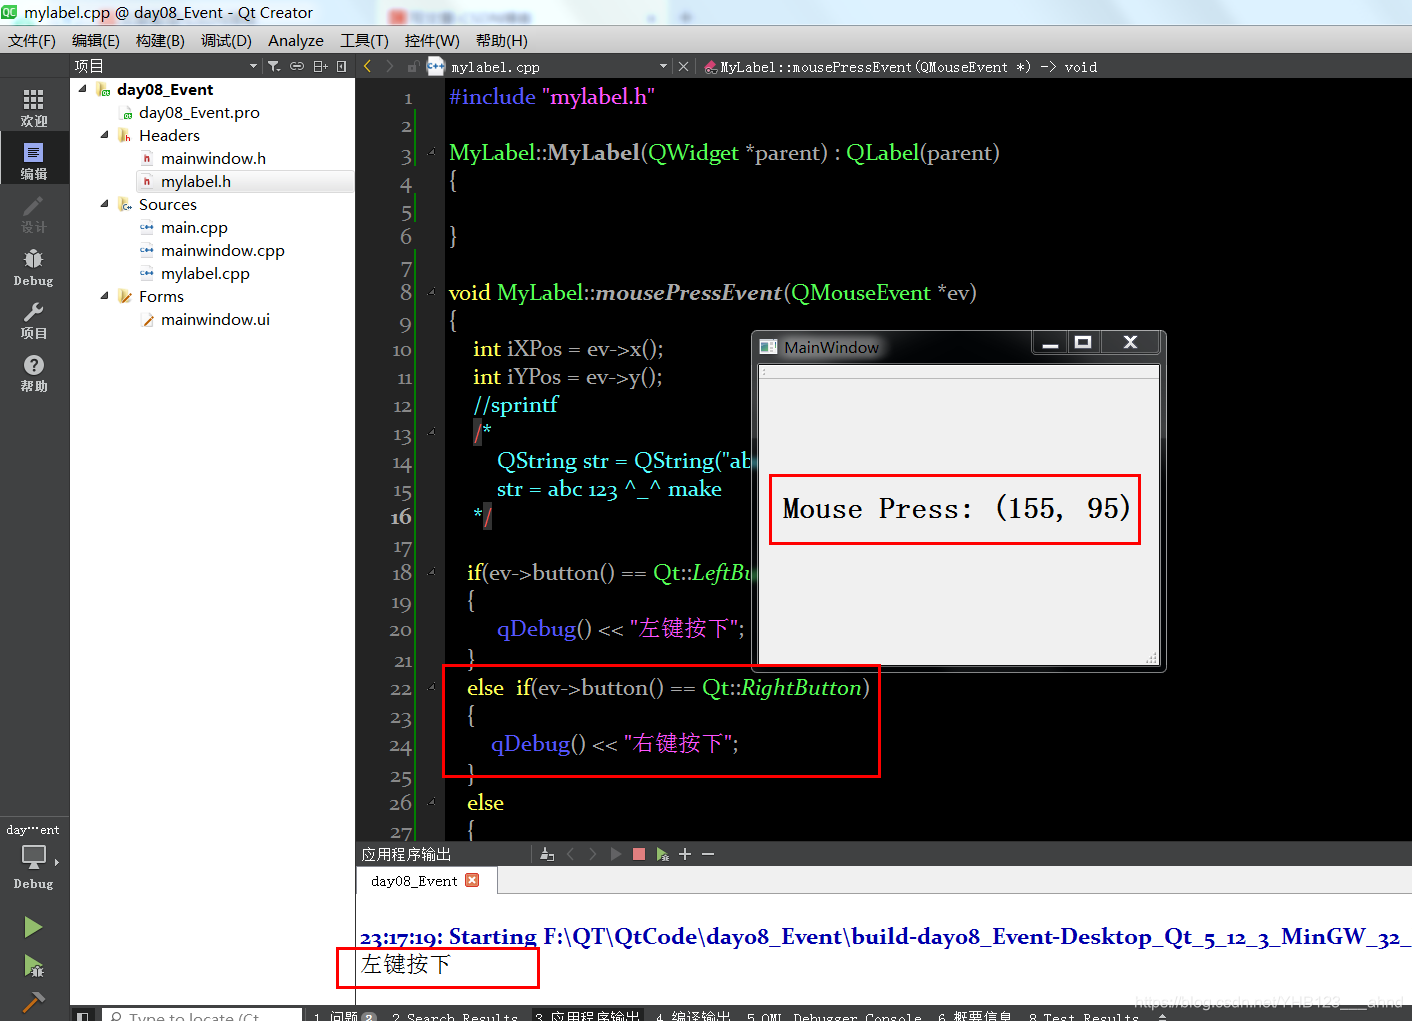Zoom out application output text
Screen dimensions: 1412x1021
coord(708,854)
